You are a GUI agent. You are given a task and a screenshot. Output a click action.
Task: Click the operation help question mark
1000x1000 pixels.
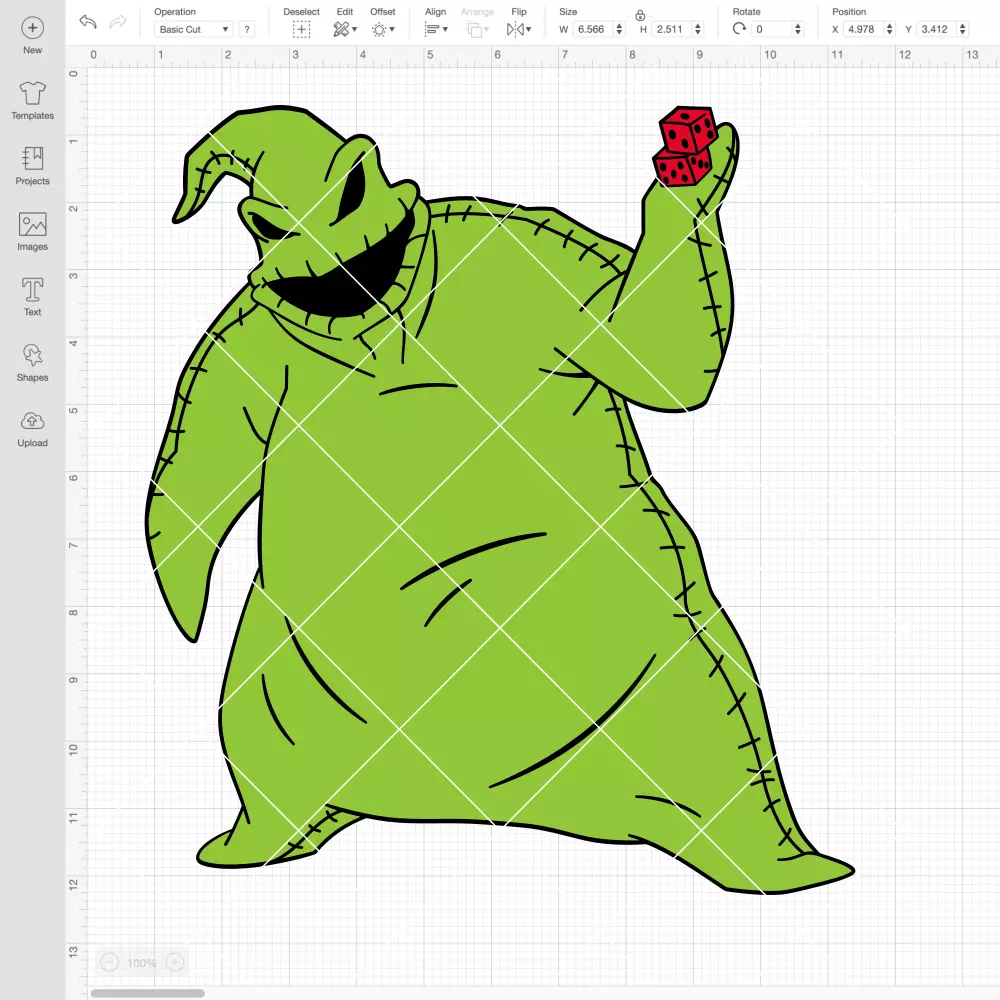tap(247, 29)
